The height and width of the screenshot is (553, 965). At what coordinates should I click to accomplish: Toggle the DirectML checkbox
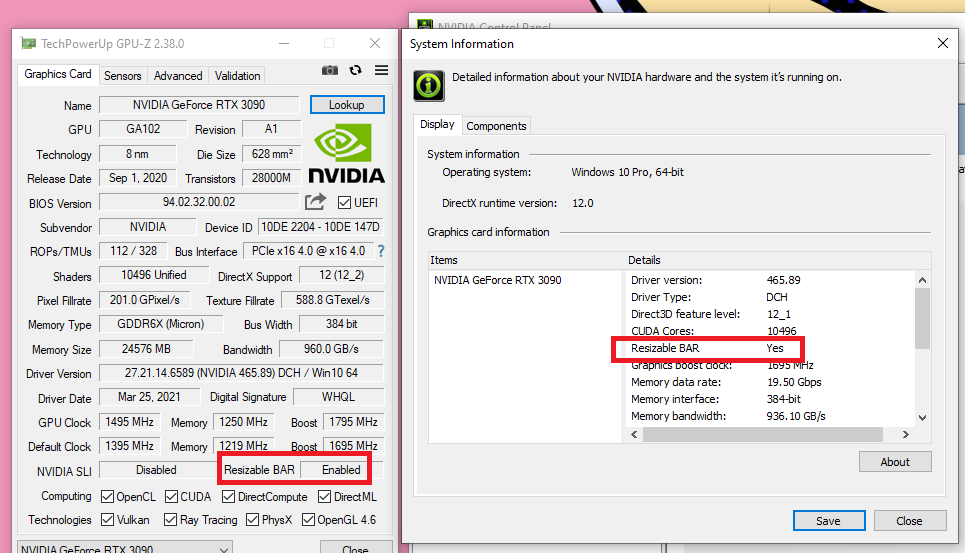(324, 496)
